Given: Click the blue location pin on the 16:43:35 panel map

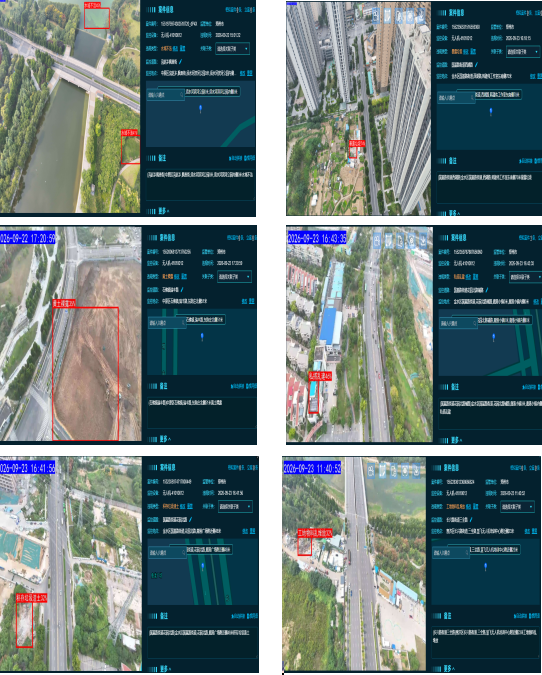Looking at the screenshot, I should tap(493, 337).
